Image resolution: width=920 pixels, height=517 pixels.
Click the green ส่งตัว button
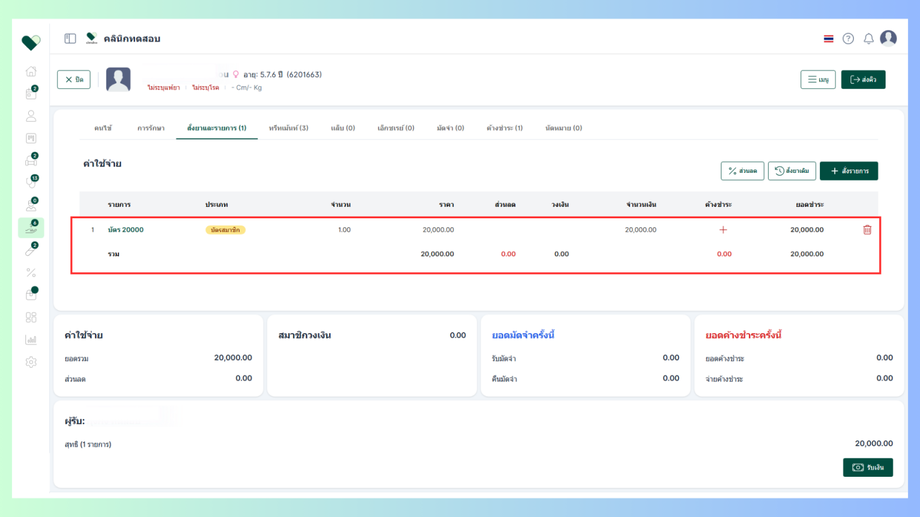(x=863, y=79)
